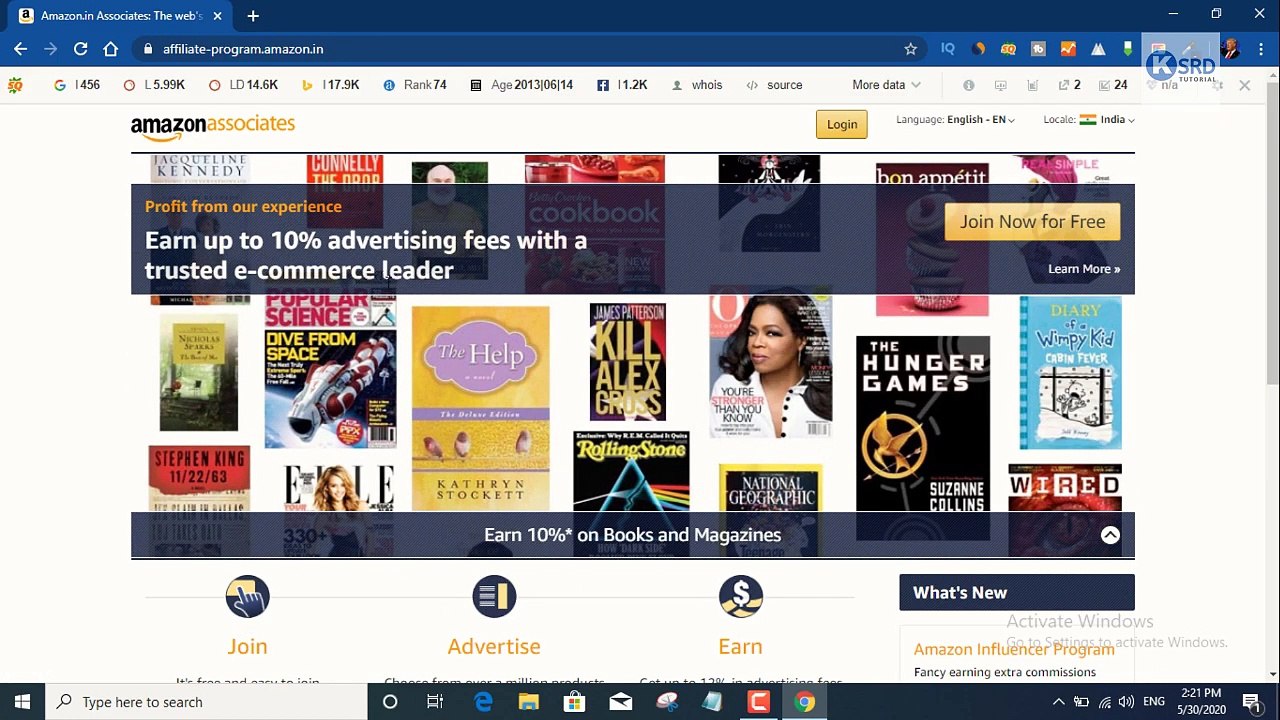Screen dimensions: 1280x720
Task: Click the ENG language tray indicator
Action: coord(1154,702)
